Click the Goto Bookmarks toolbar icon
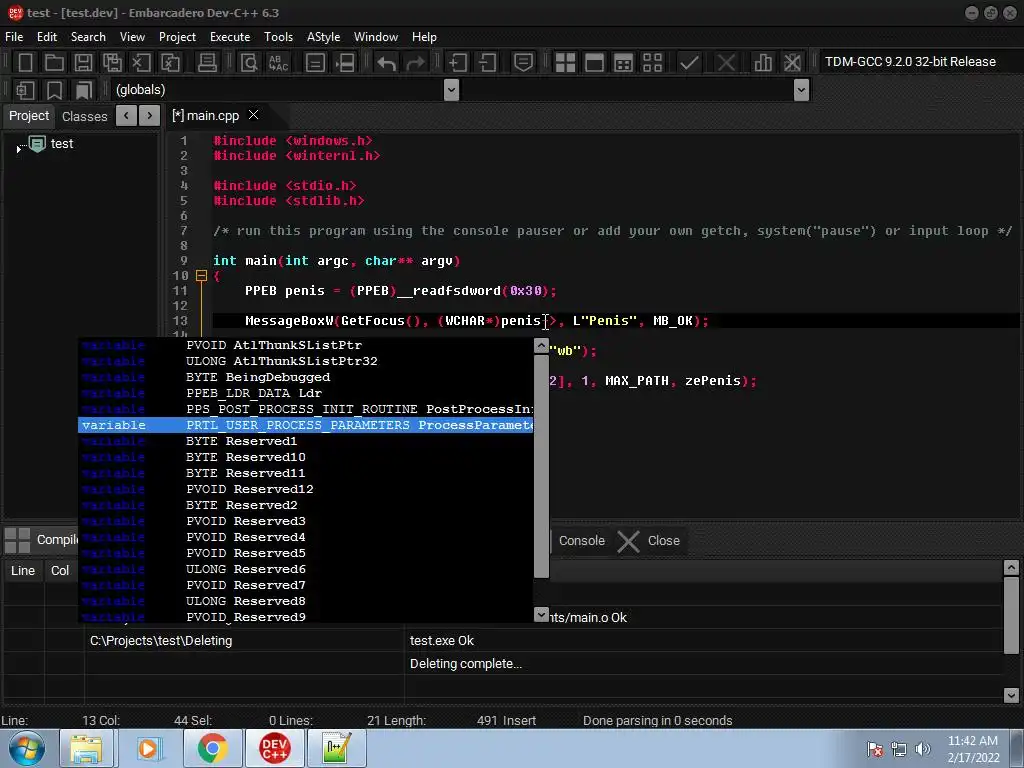Screen dimensions: 1024x768 pyautogui.click(x=84, y=90)
